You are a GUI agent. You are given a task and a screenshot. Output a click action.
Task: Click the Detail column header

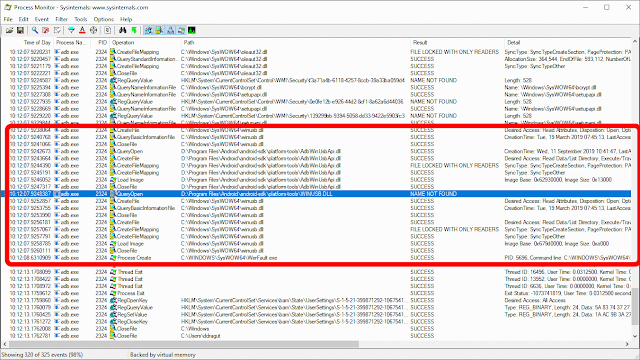[514, 42]
